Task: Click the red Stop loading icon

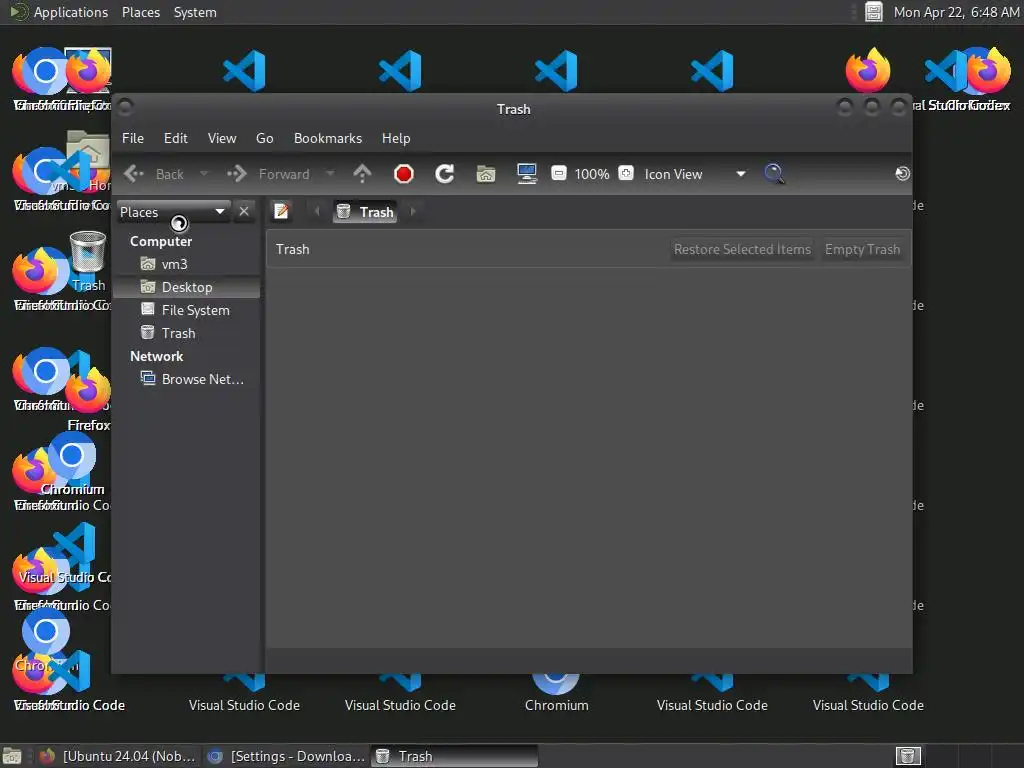Action: [x=404, y=174]
